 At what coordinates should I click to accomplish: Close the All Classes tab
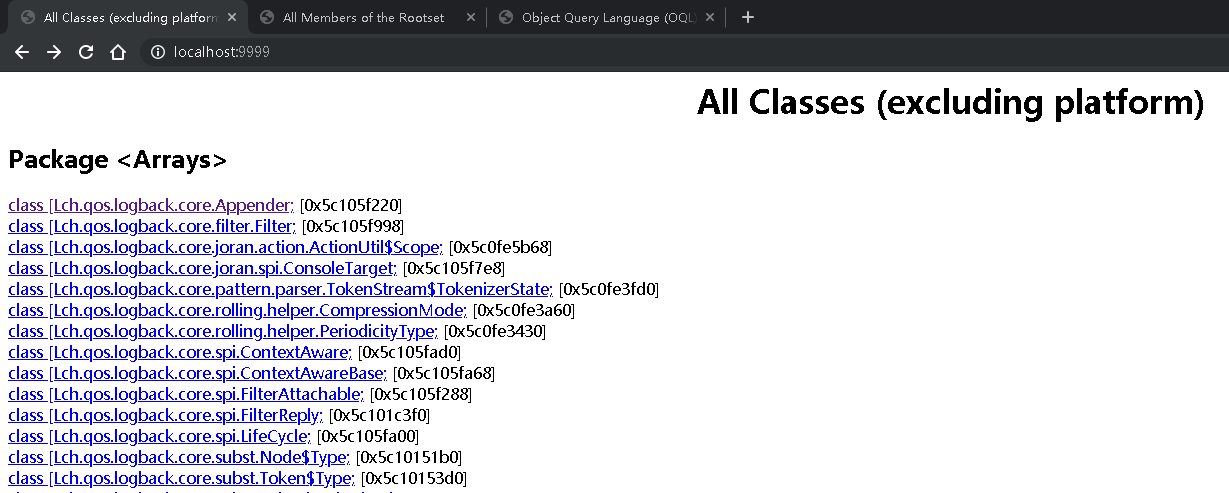pyautogui.click(x=232, y=17)
